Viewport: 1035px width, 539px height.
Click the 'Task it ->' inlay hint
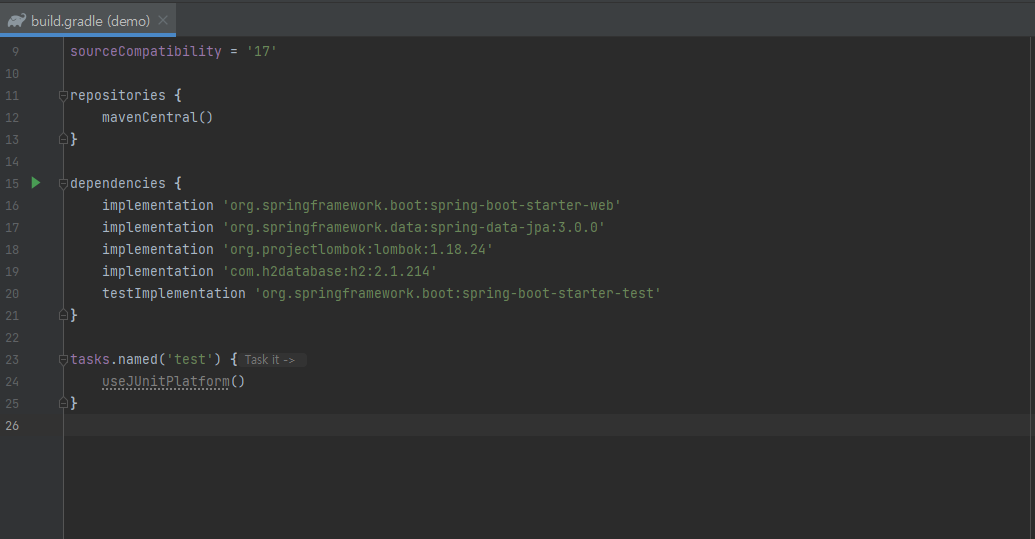271,360
